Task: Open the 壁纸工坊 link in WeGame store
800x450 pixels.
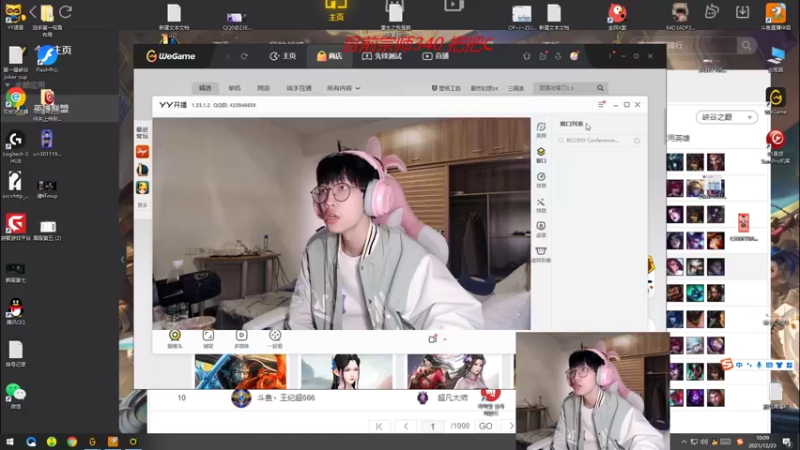Action: (446, 88)
